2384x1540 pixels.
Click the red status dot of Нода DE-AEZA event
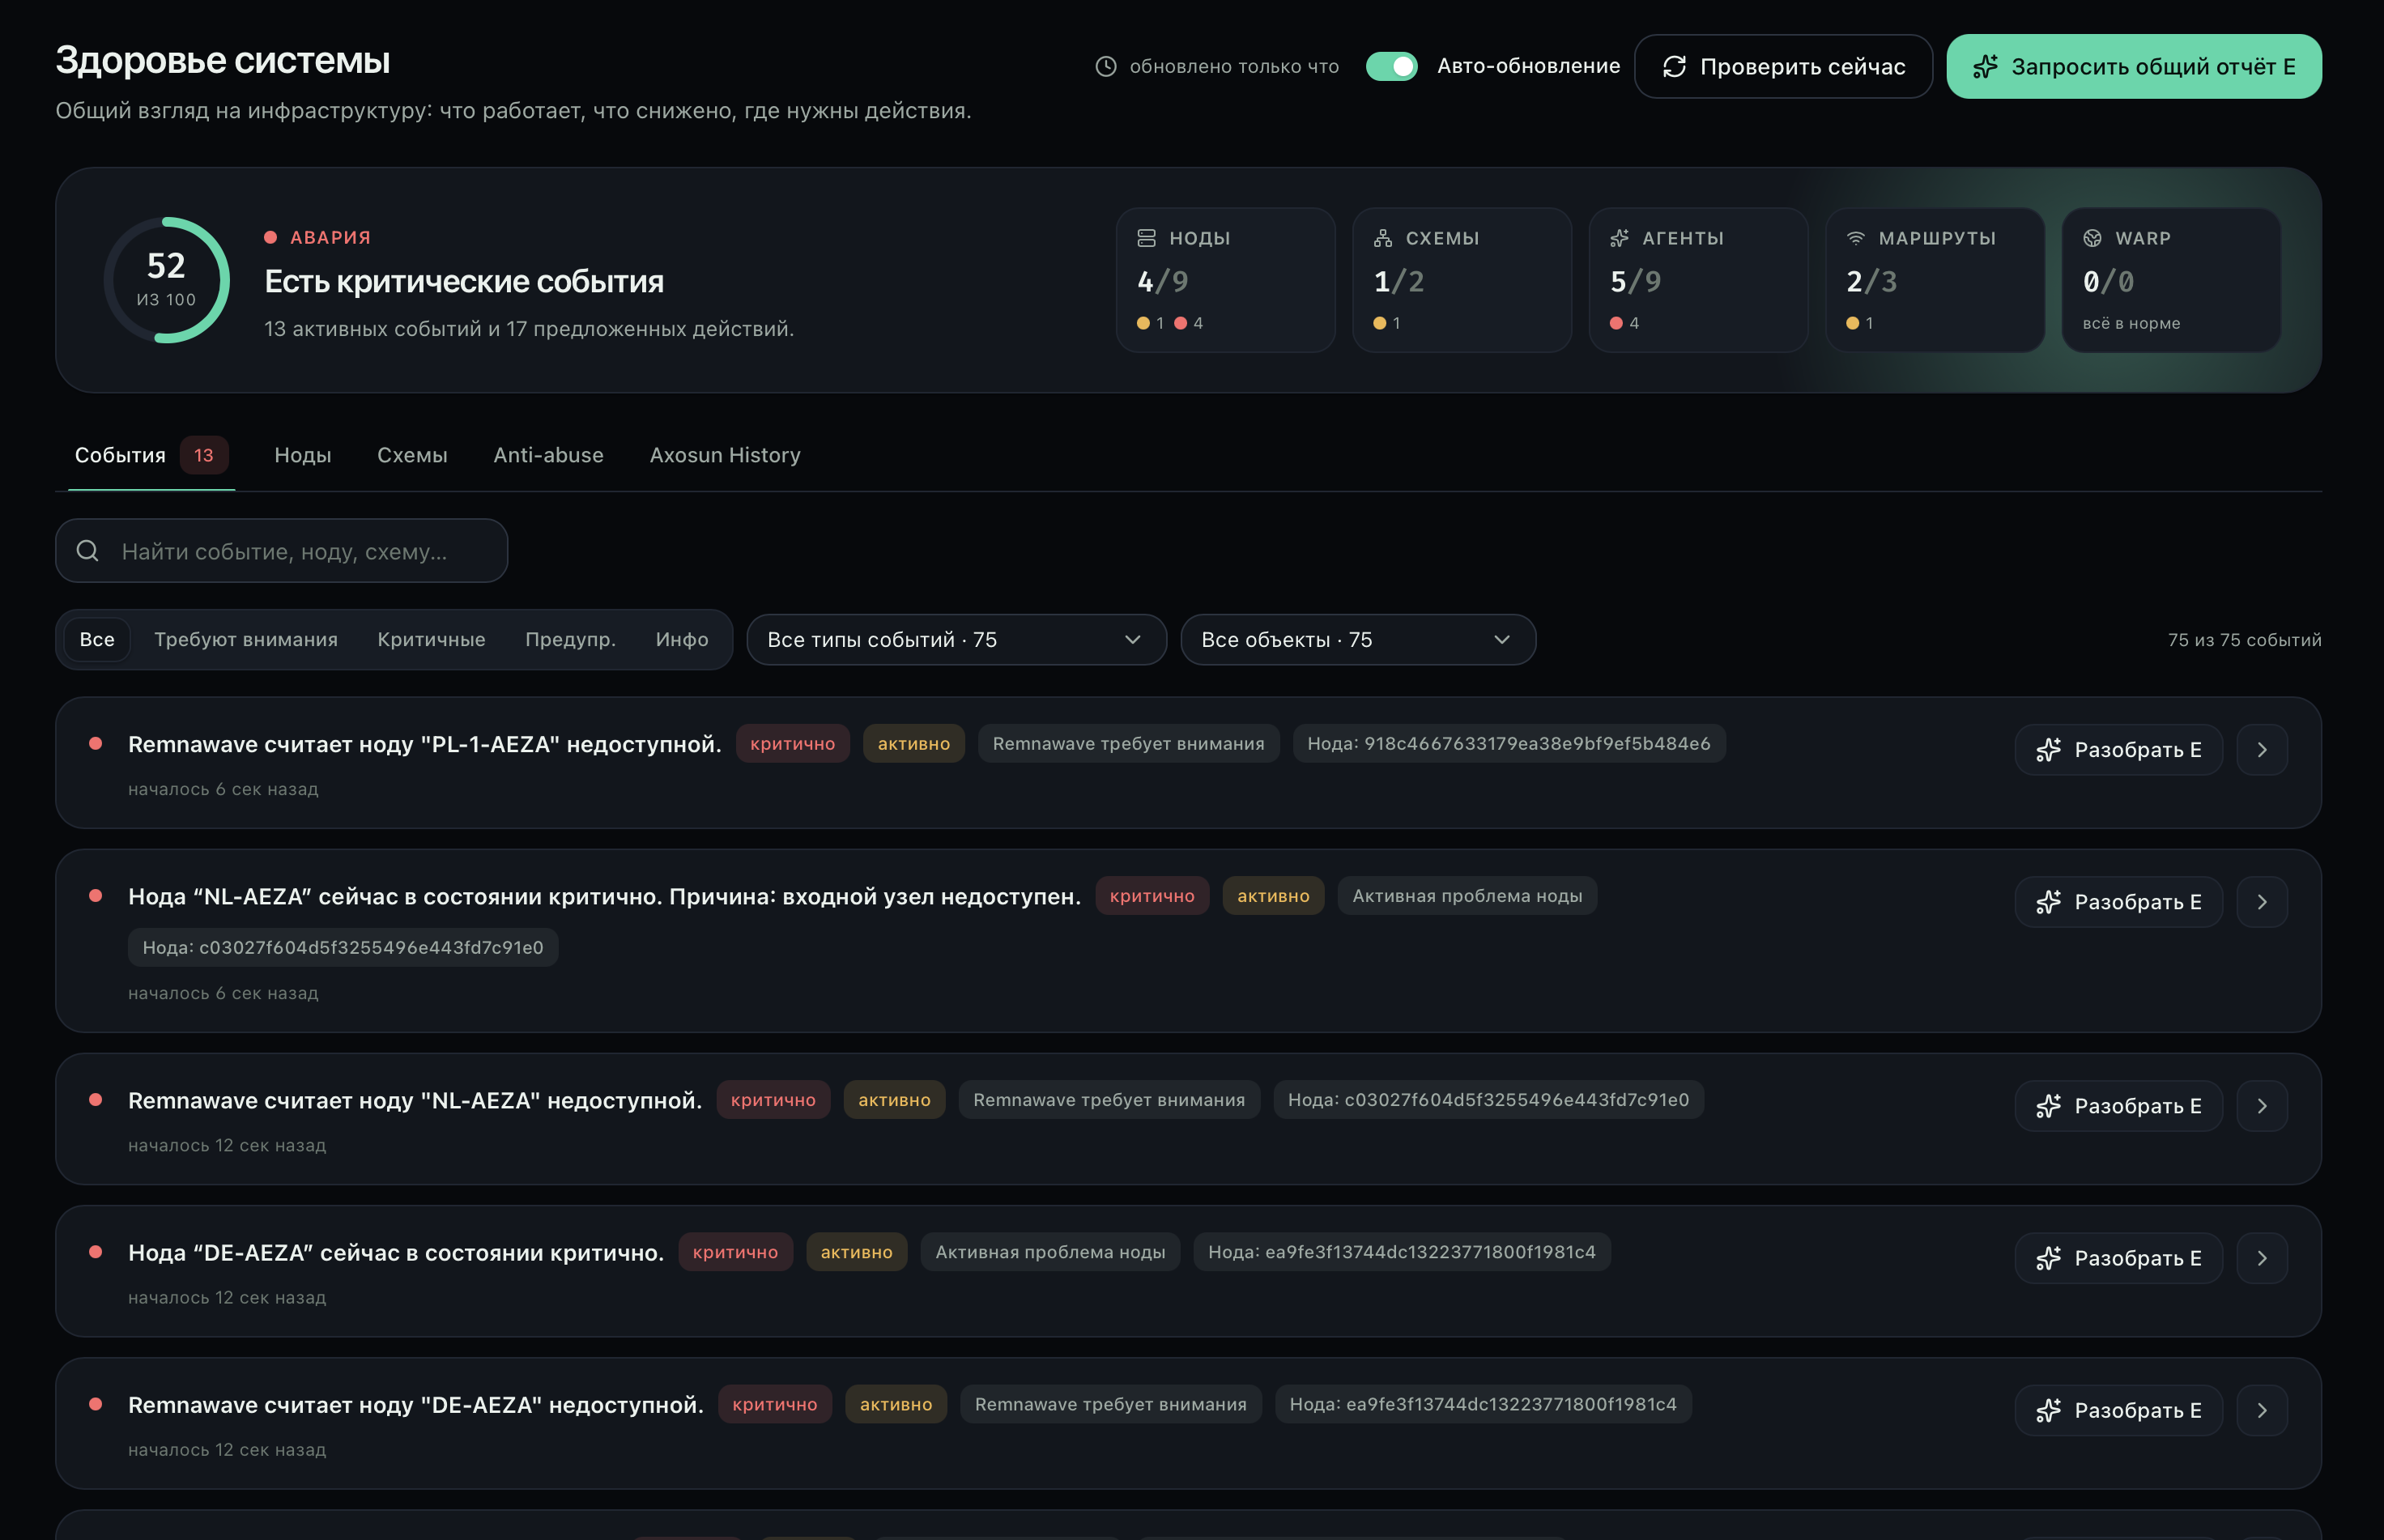click(x=96, y=1252)
